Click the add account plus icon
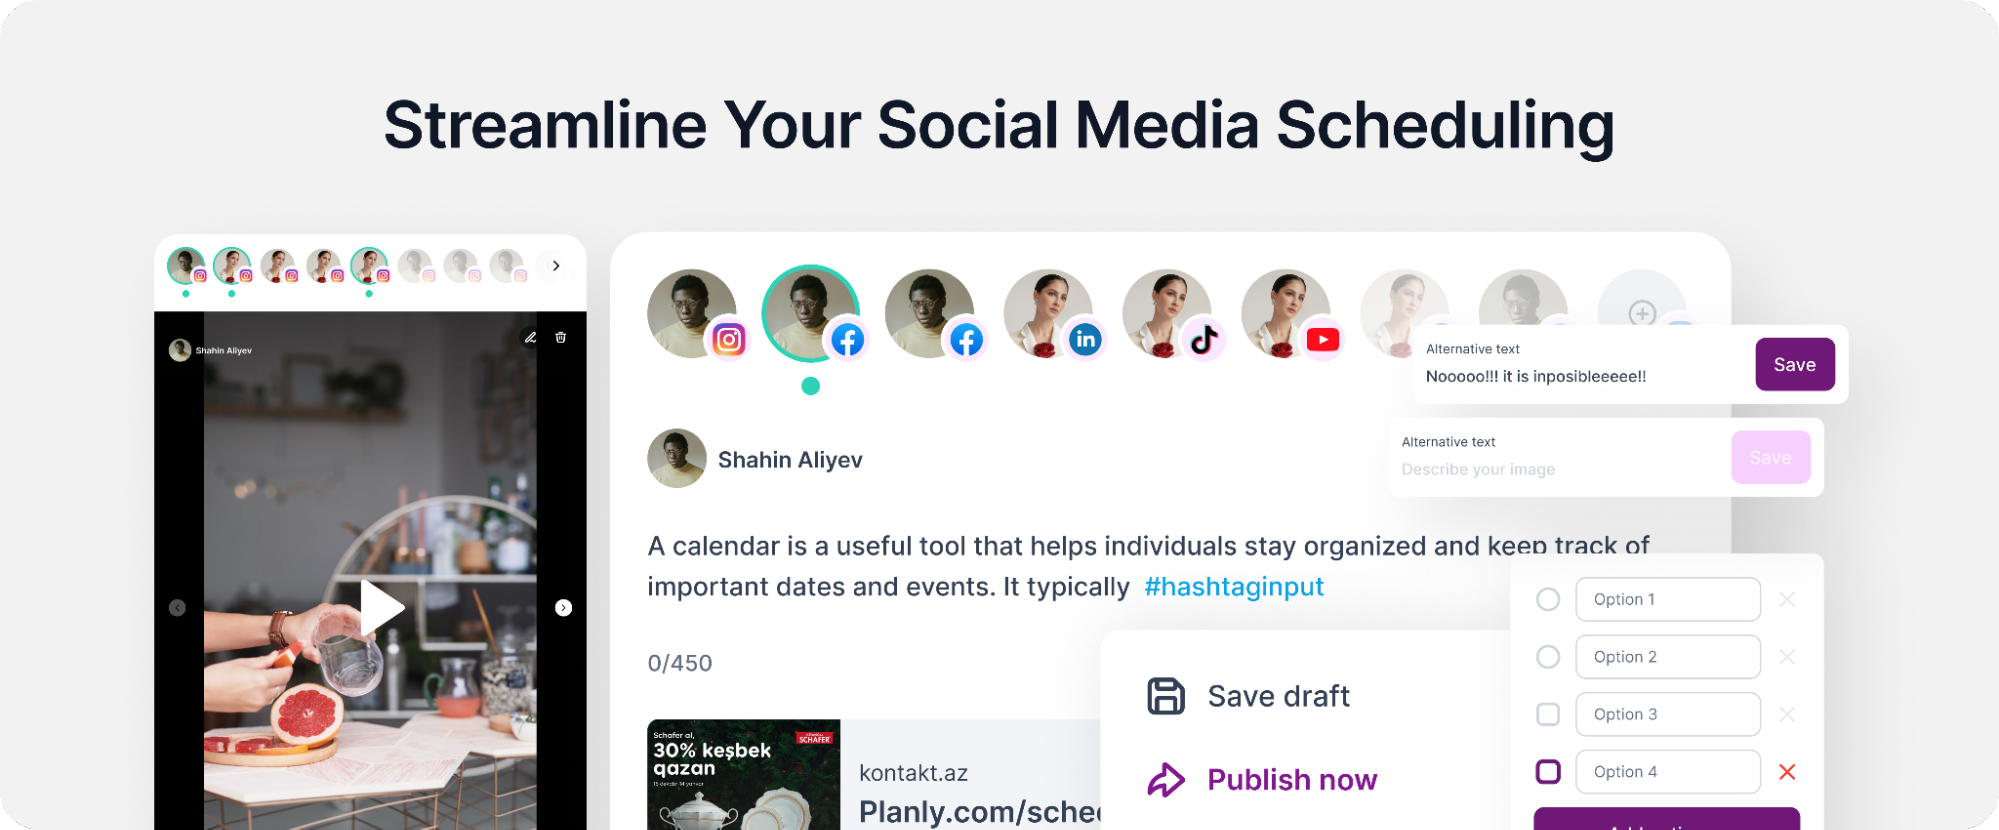The height and width of the screenshot is (830, 1999). 1642,313
